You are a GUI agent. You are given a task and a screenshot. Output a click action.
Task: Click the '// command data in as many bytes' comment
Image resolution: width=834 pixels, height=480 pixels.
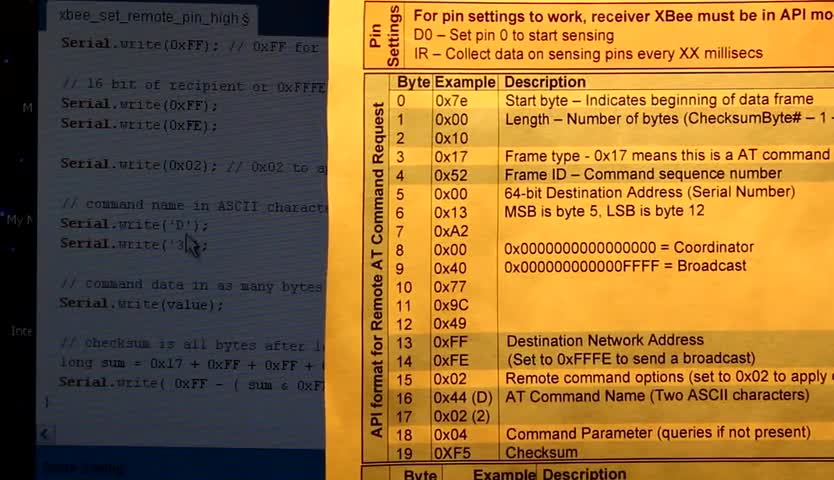(x=191, y=285)
